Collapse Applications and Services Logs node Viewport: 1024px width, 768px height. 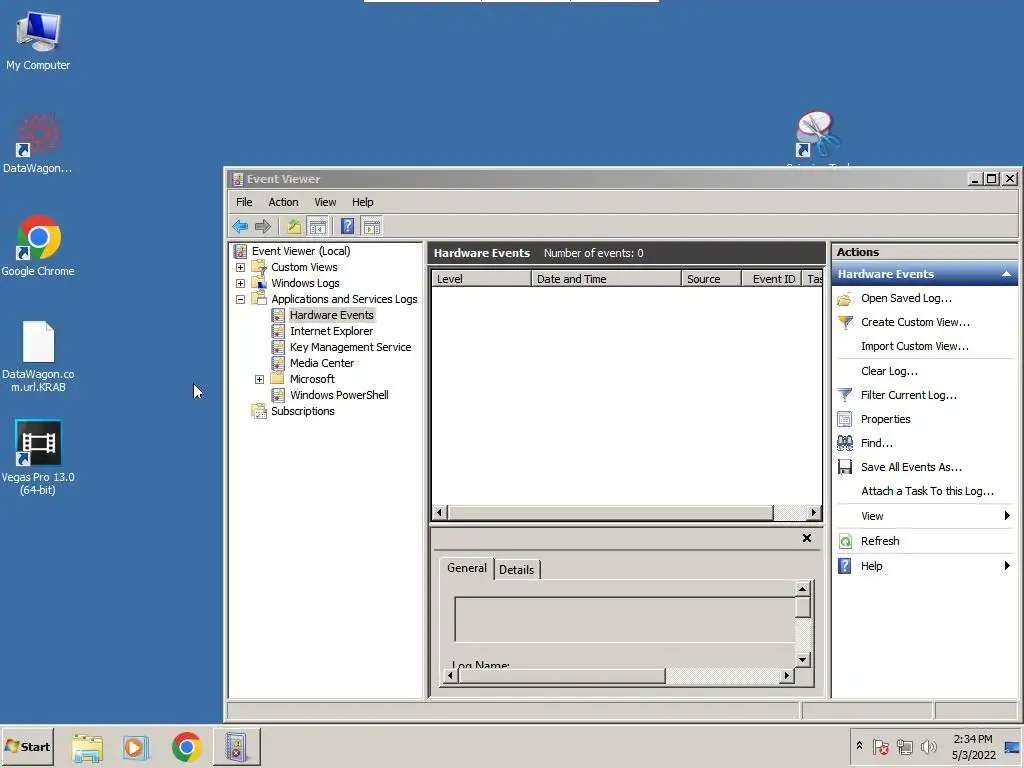point(240,299)
